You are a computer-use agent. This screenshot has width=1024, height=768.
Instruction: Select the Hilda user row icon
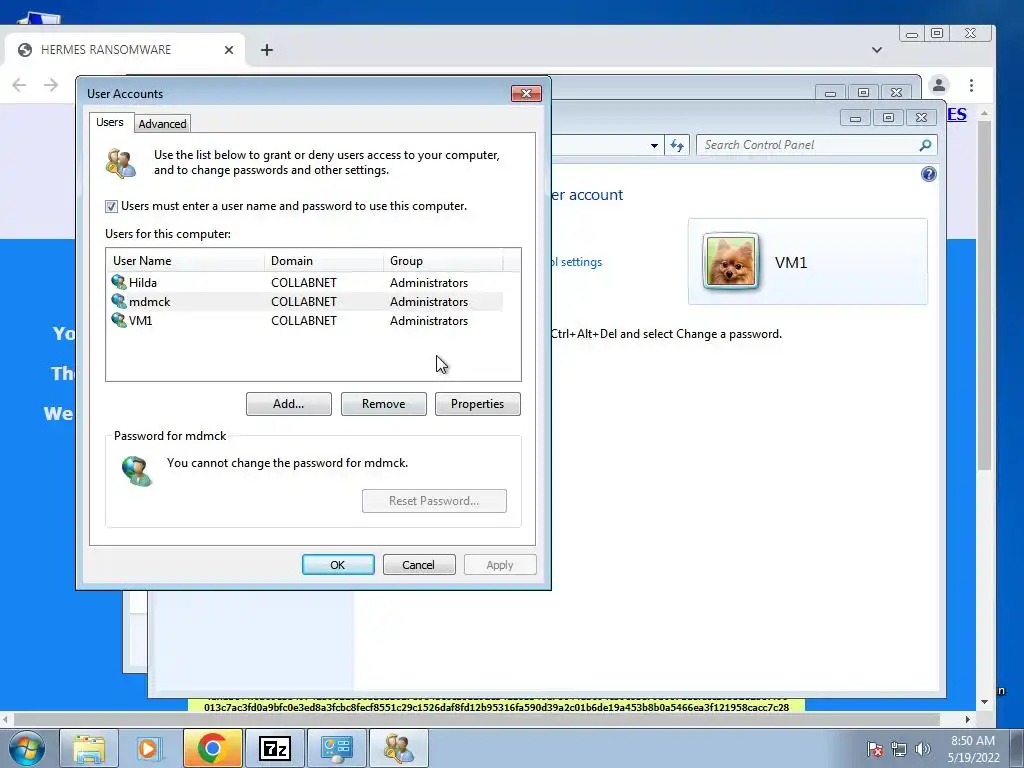point(119,282)
